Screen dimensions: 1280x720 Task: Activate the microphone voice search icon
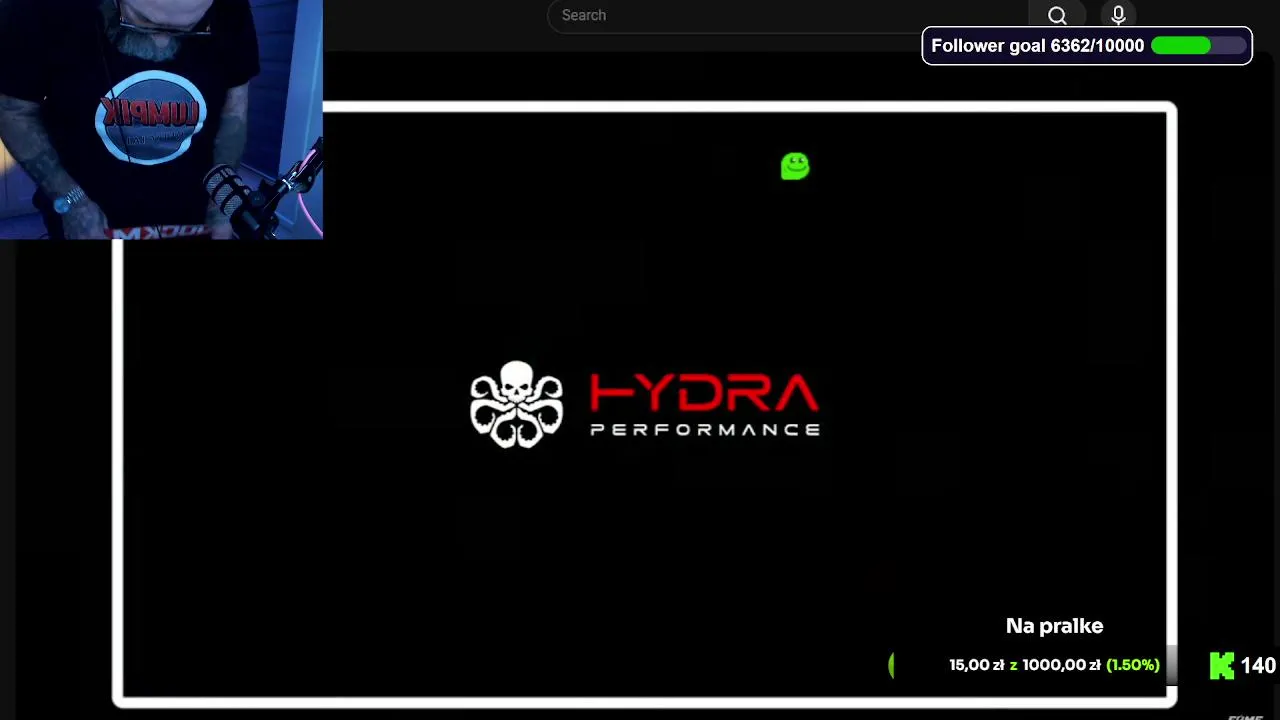pyautogui.click(x=1118, y=15)
